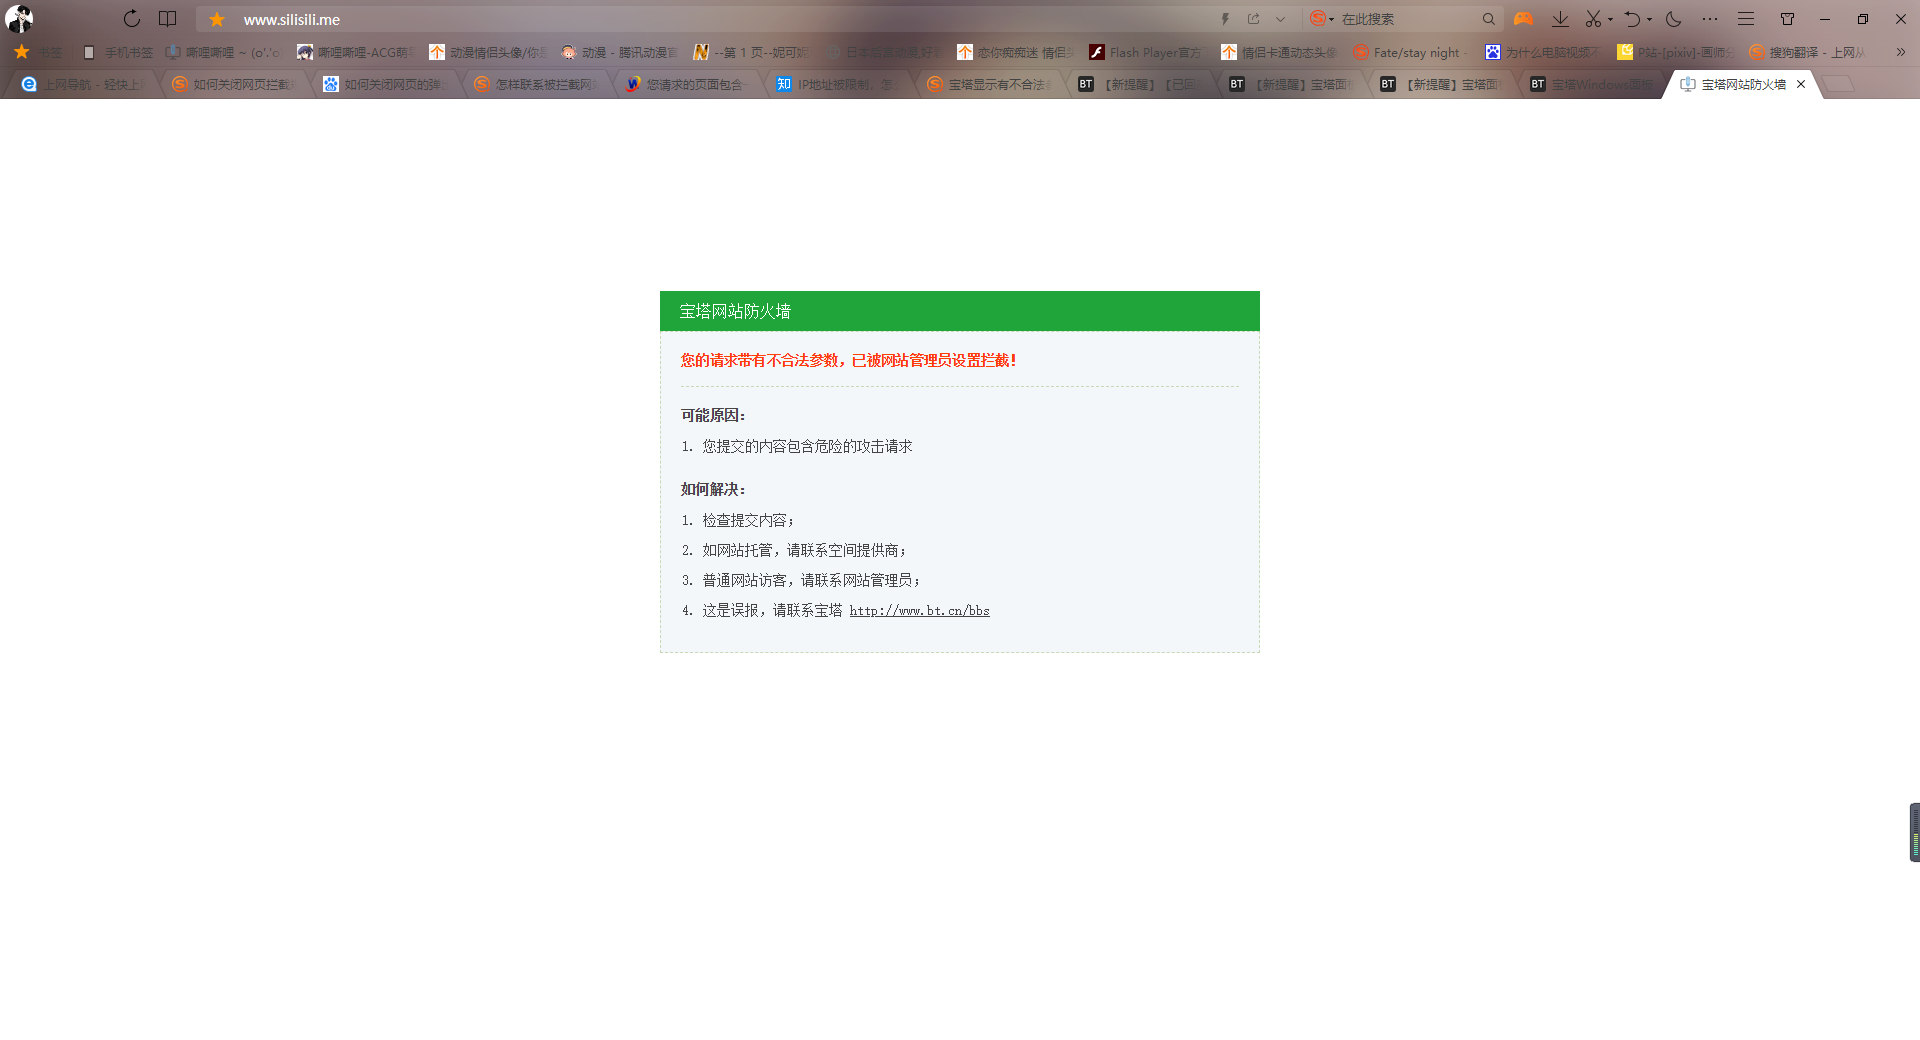The height and width of the screenshot is (1040, 1920).
Task: Switch to the 宝塔Windows面板 tab
Action: pyautogui.click(x=1593, y=84)
